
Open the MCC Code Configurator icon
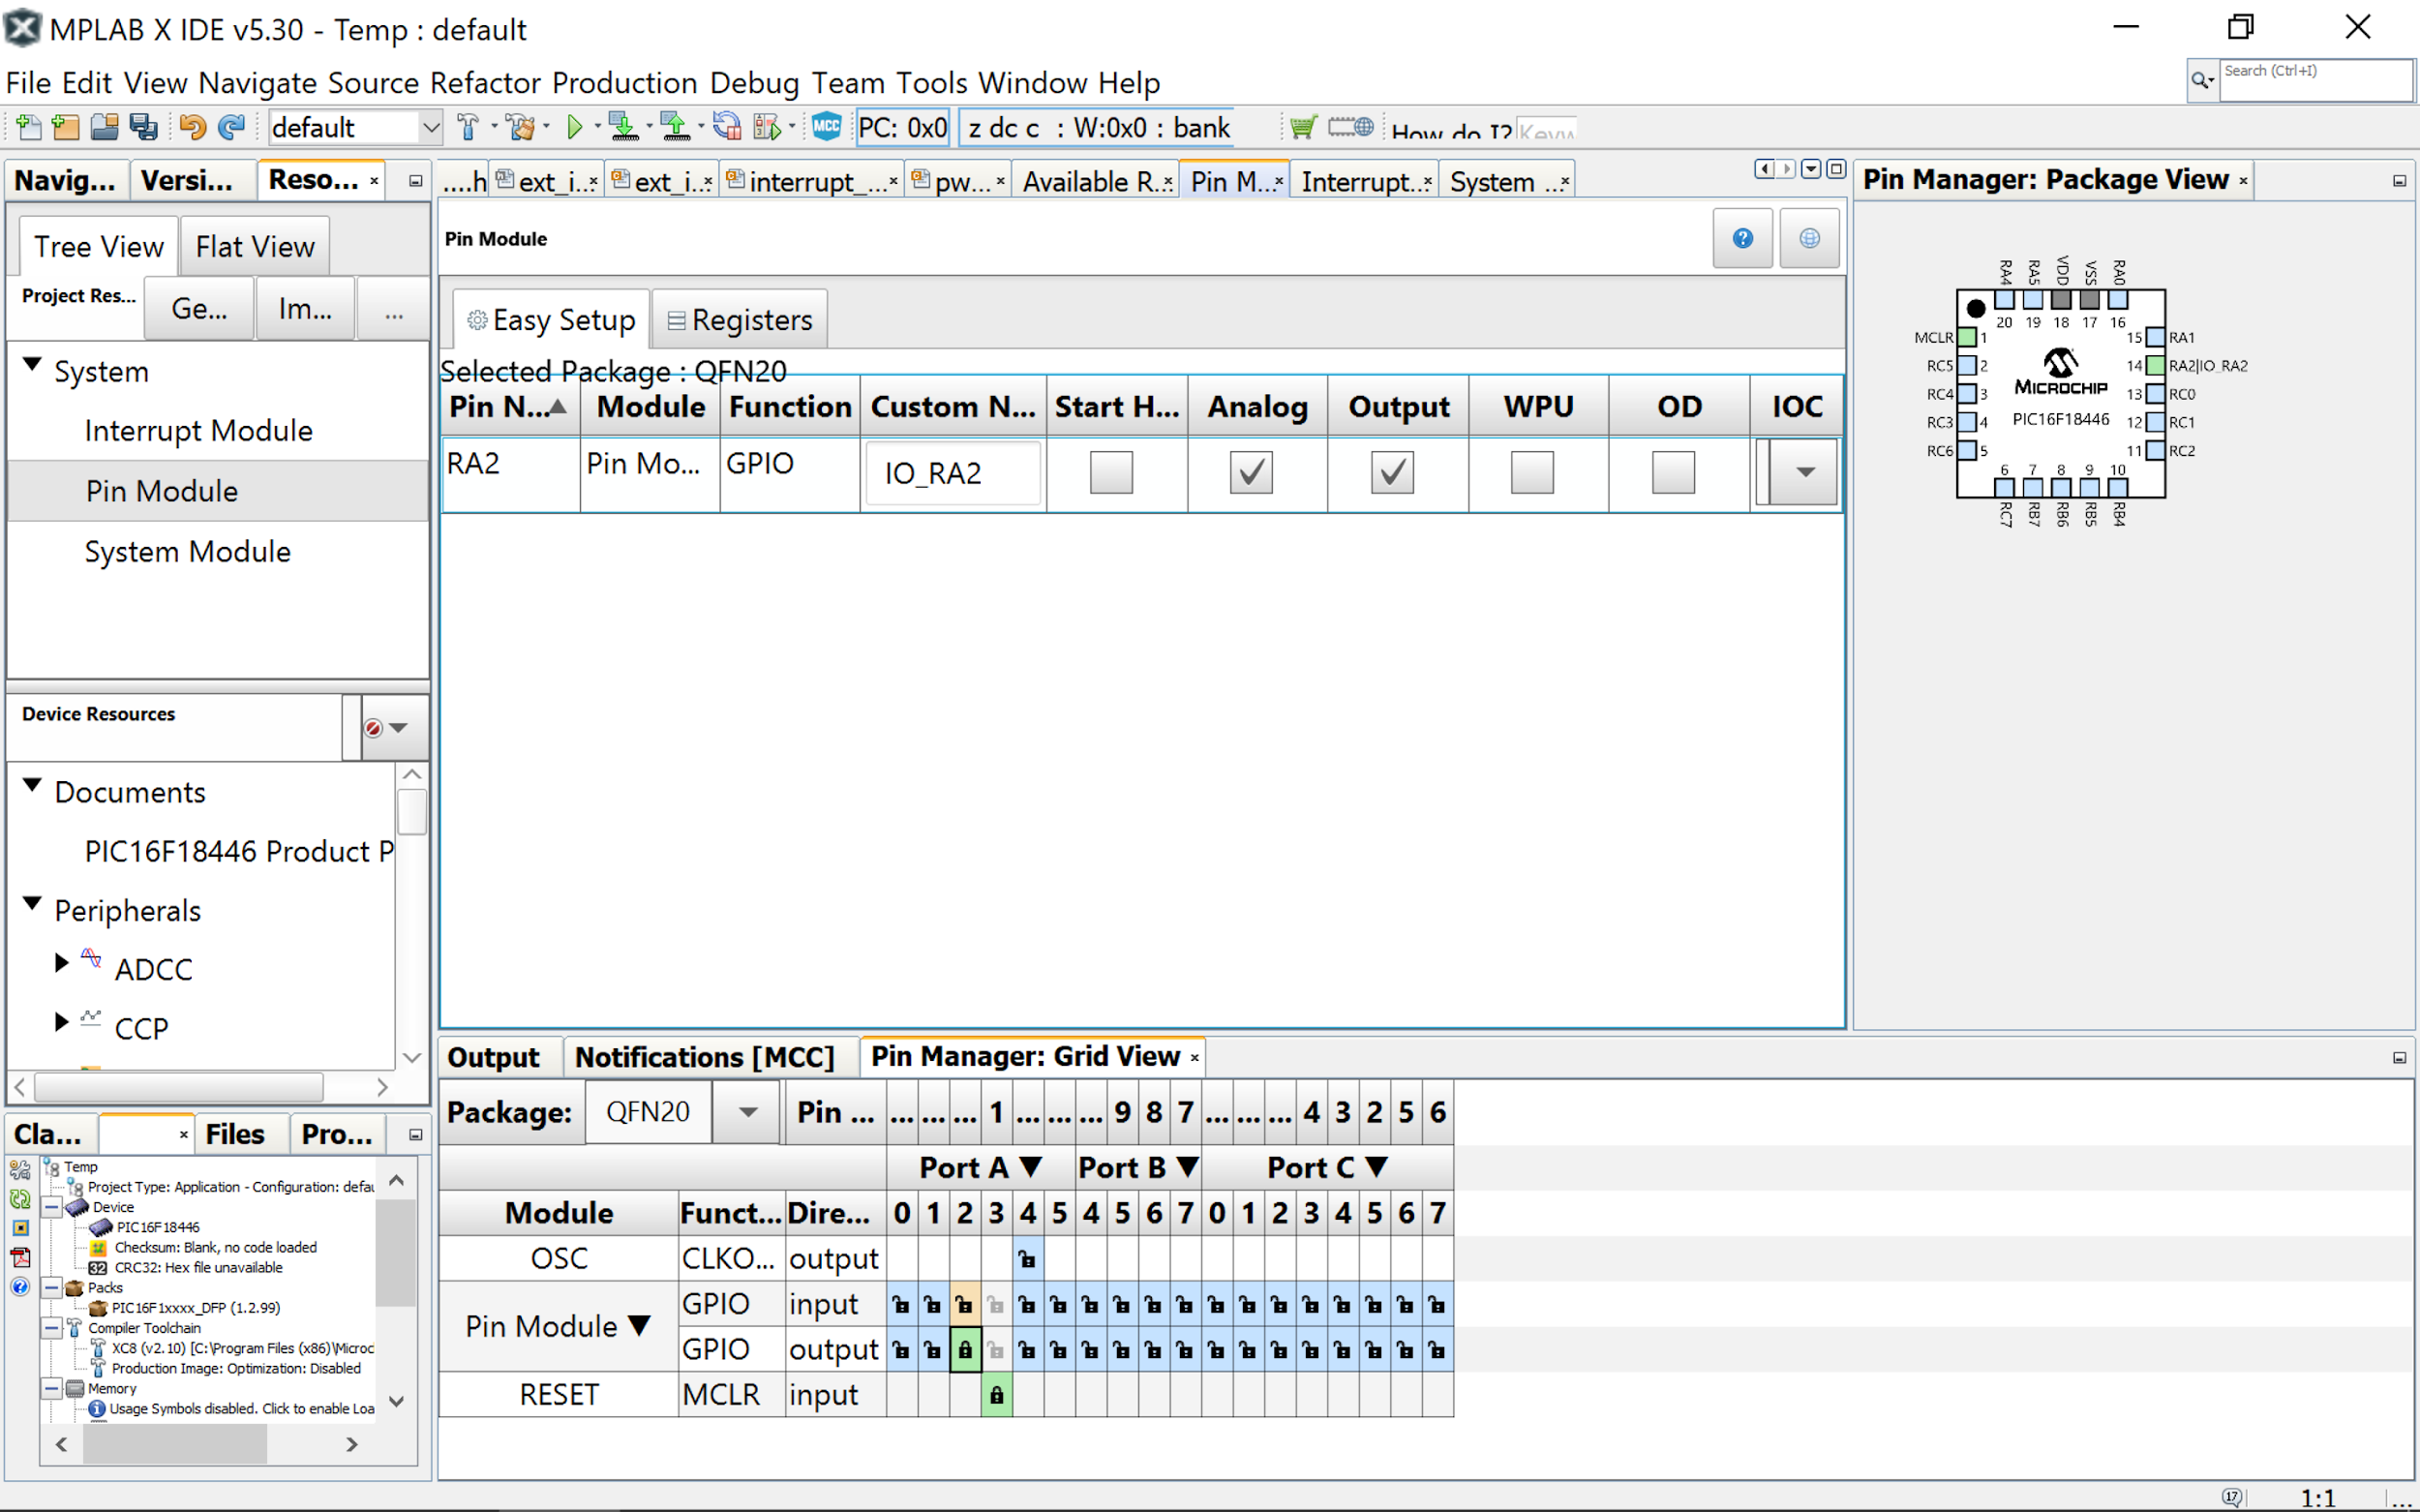click(826, 127)
